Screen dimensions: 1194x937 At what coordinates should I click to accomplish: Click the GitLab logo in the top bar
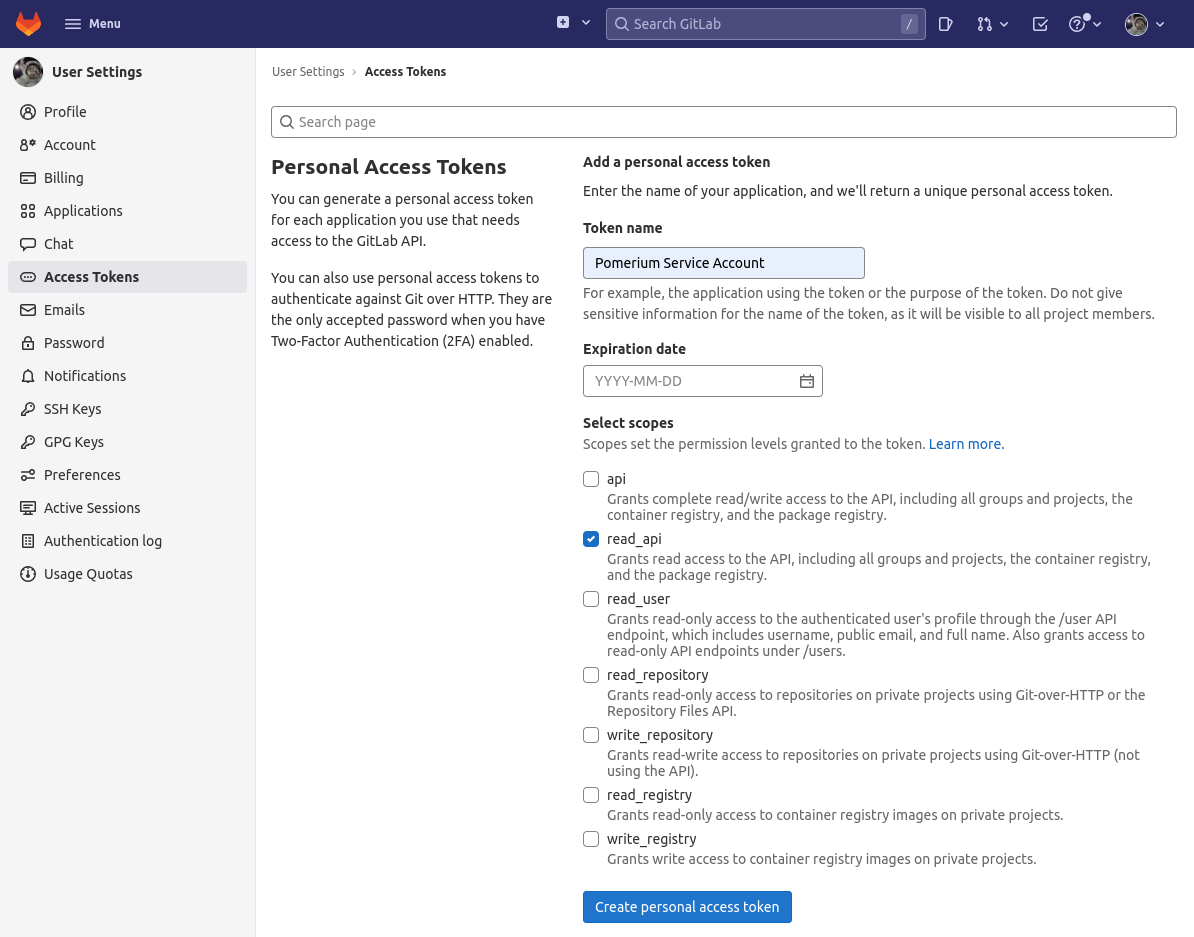pos(28,23)
